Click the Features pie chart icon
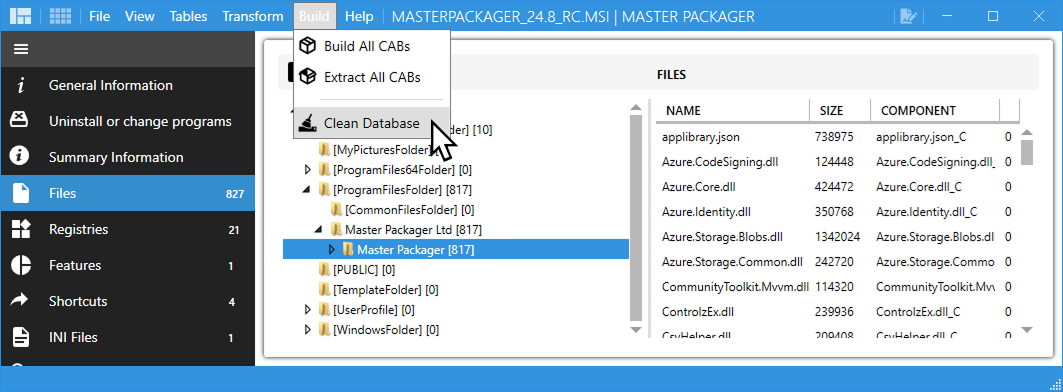This screenshot has width=1063, height=392. [21, 265]
